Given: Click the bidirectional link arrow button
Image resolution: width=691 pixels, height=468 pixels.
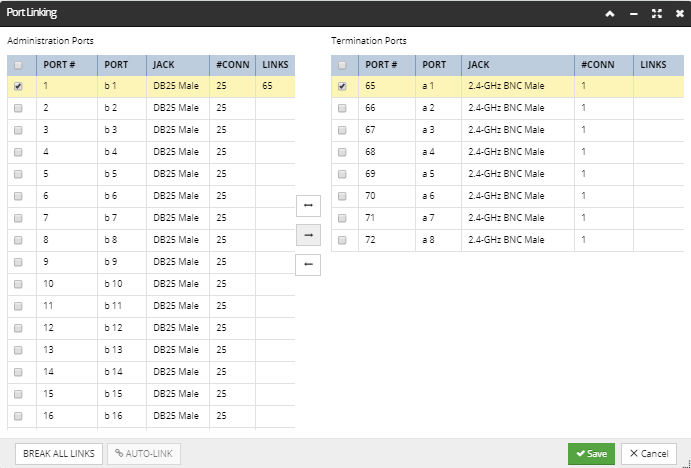Looking at the screenshot, I should (308, 206).
